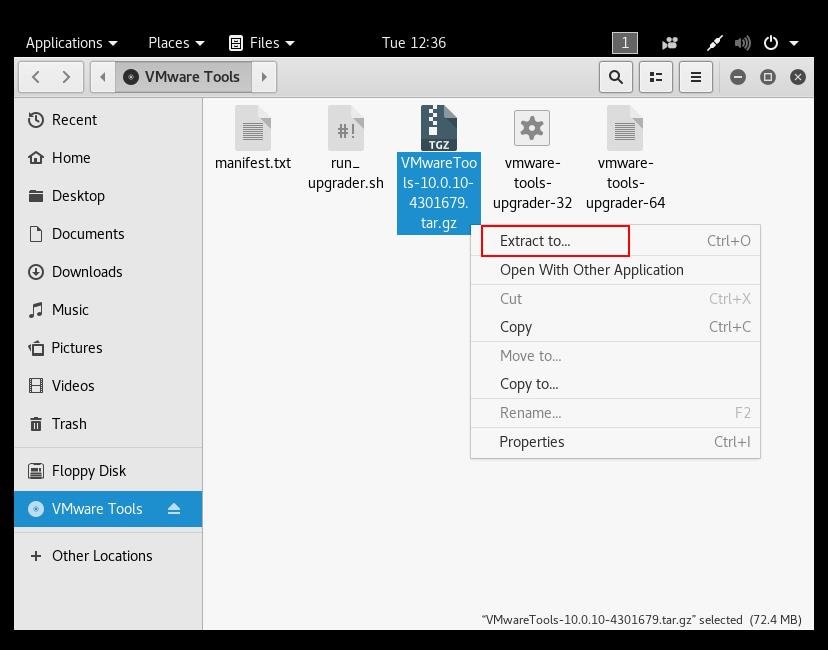This screenshot has height=650, width=828.
Task: Select the run_upgrader.sh script icon
Action: point(346,128)
